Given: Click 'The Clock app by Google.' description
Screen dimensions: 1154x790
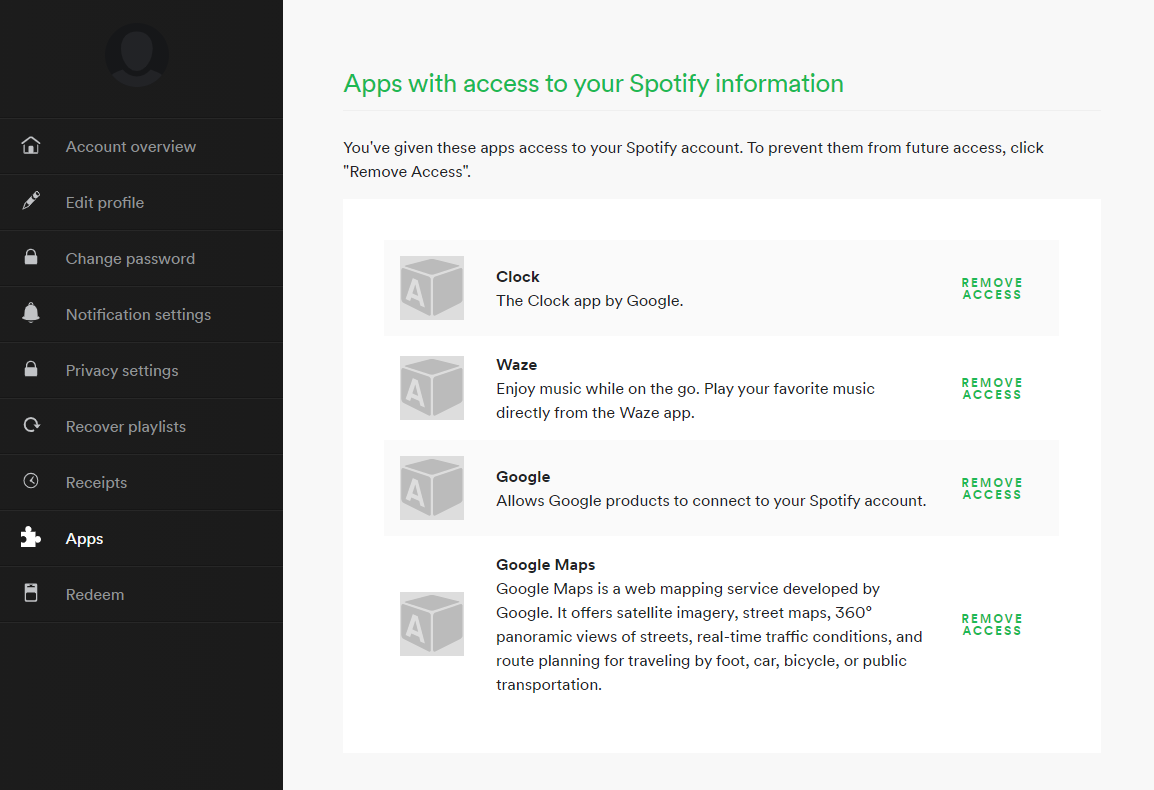Looking at the screenshot, I should tap(590, 300).
